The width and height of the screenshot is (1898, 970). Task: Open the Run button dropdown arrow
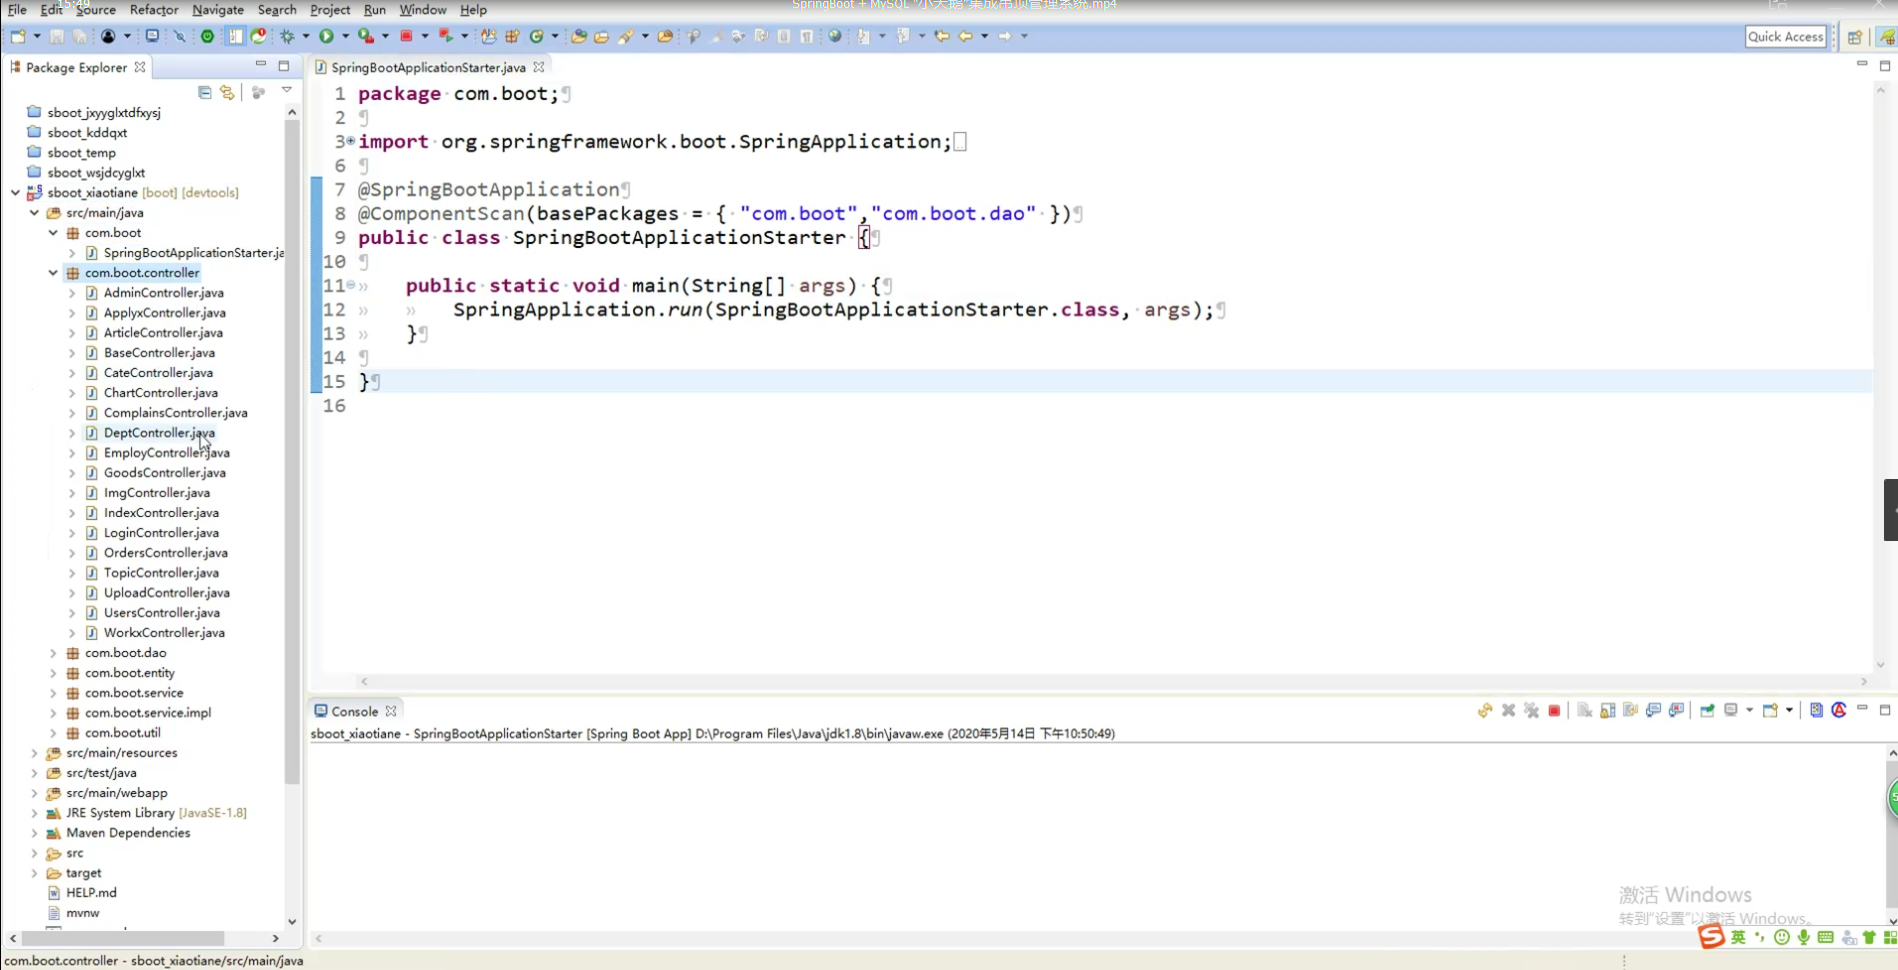[x=346, y=36]
